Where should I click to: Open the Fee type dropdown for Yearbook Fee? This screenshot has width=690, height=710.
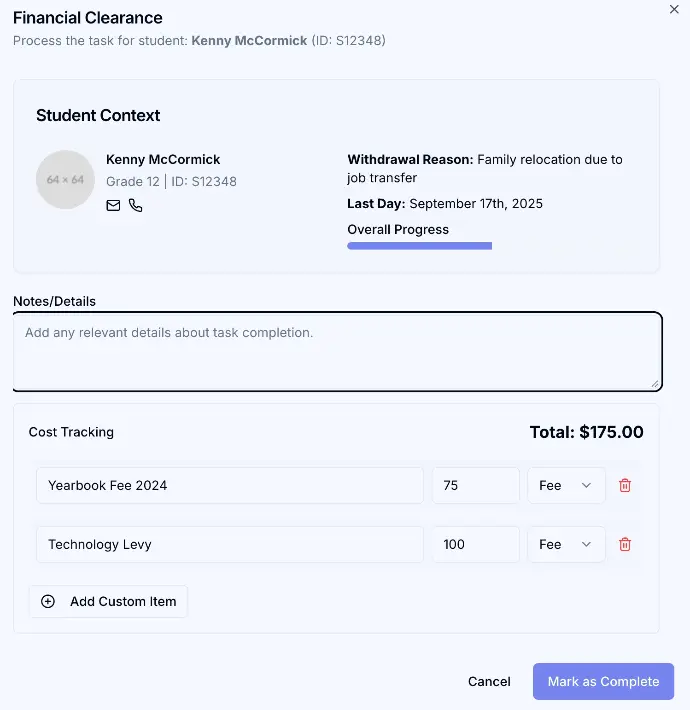tap(566, 486)
